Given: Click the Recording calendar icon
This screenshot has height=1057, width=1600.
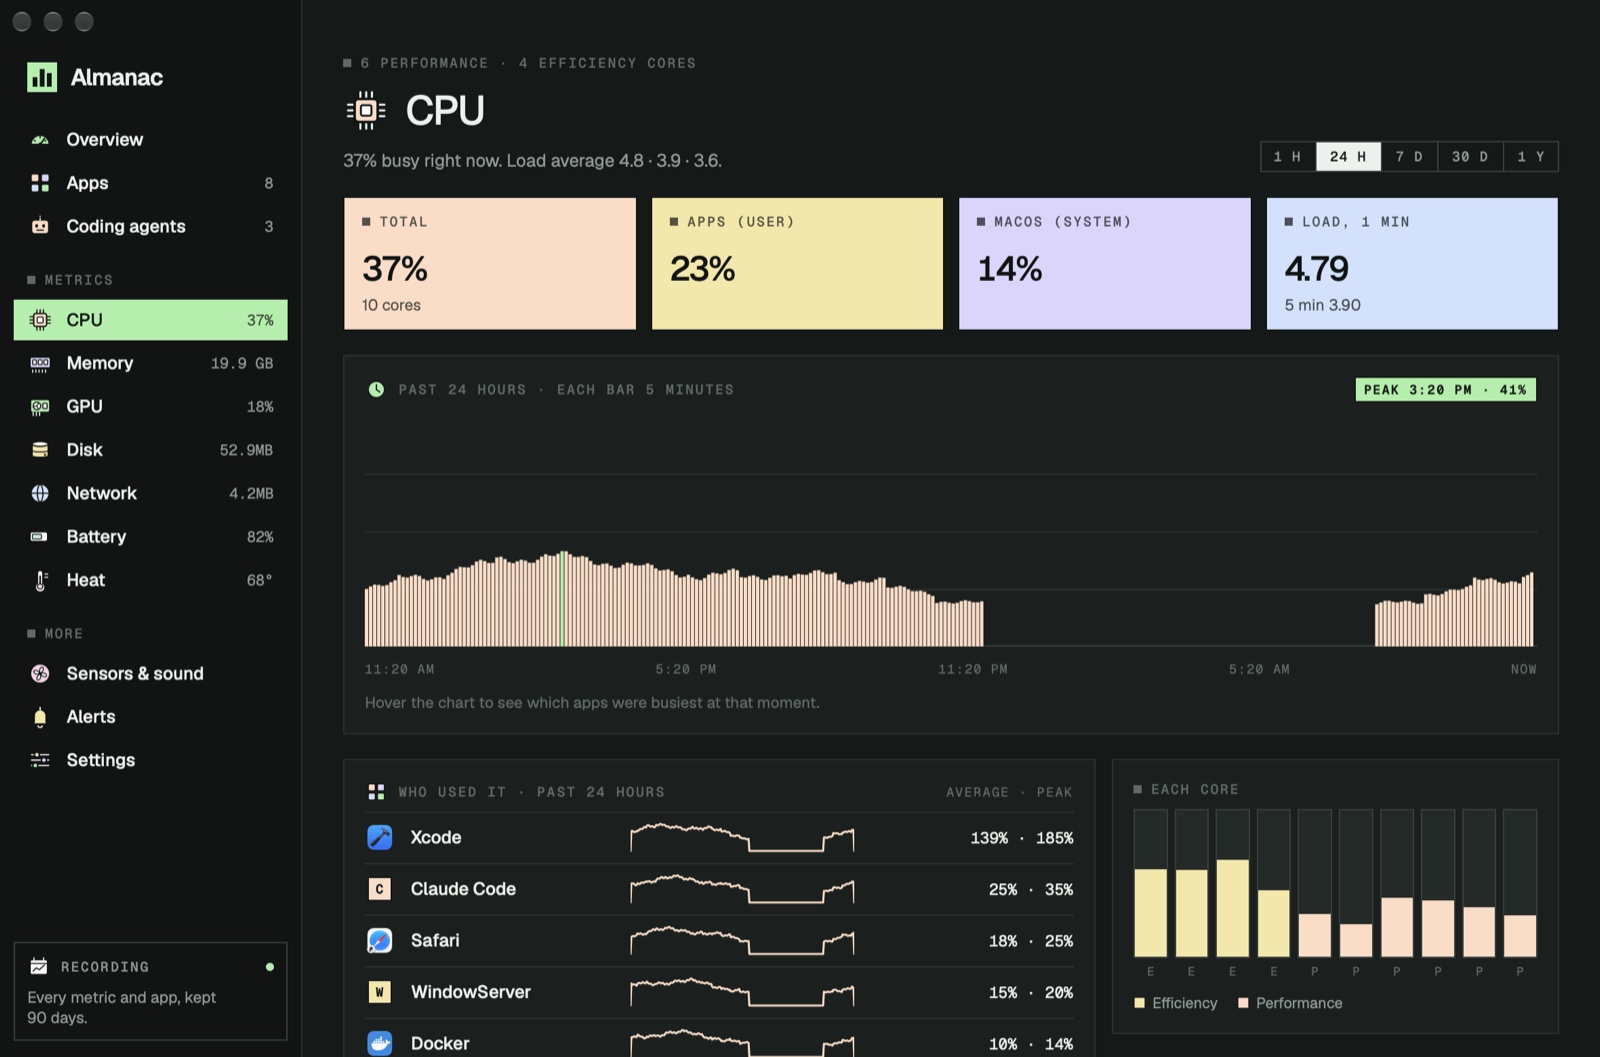Looking at the screenshot, I should [39, 966].
